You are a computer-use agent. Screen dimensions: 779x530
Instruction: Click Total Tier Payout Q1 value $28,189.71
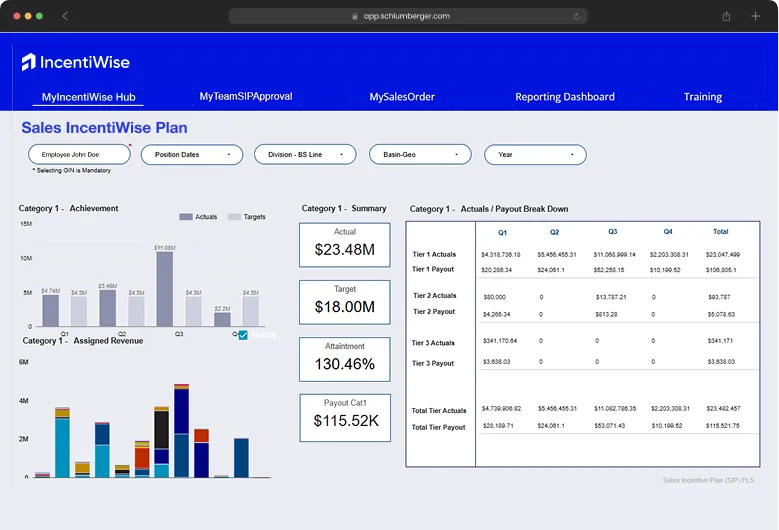(498, 426)
